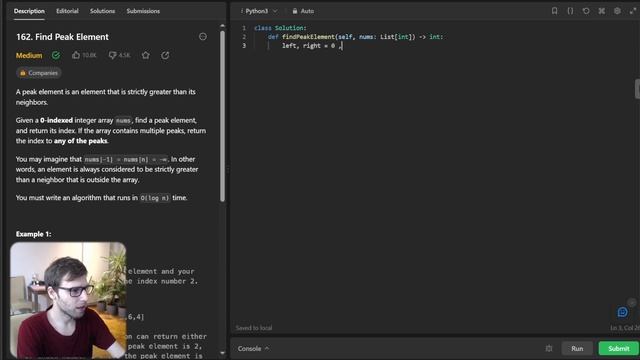
Task: Click the 'class Solution:' code line
Action: pos(280,28)
